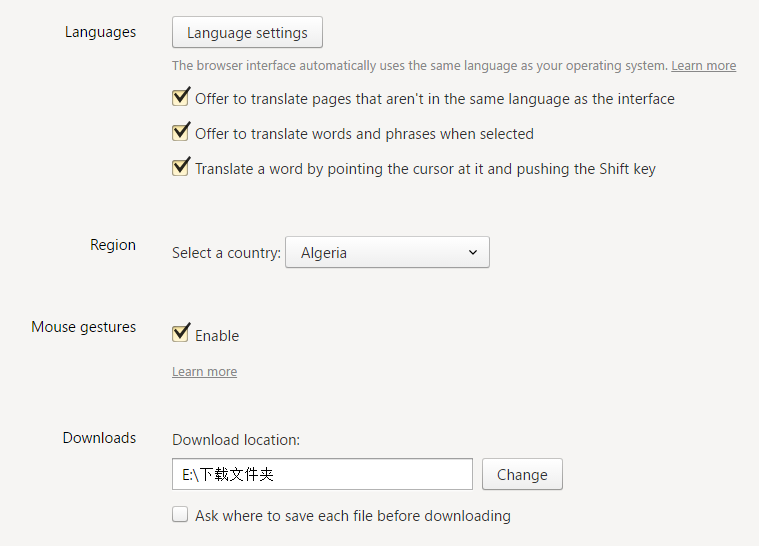
Task: Click the Region section heading
Action: coord(113,245)
